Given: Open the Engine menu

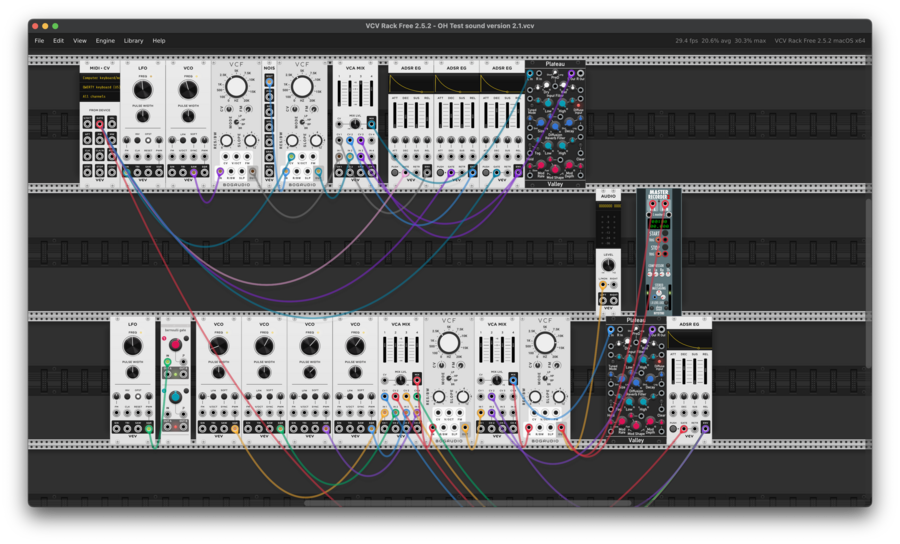Looking at the screenshot, I should click(x=105, y=41).
